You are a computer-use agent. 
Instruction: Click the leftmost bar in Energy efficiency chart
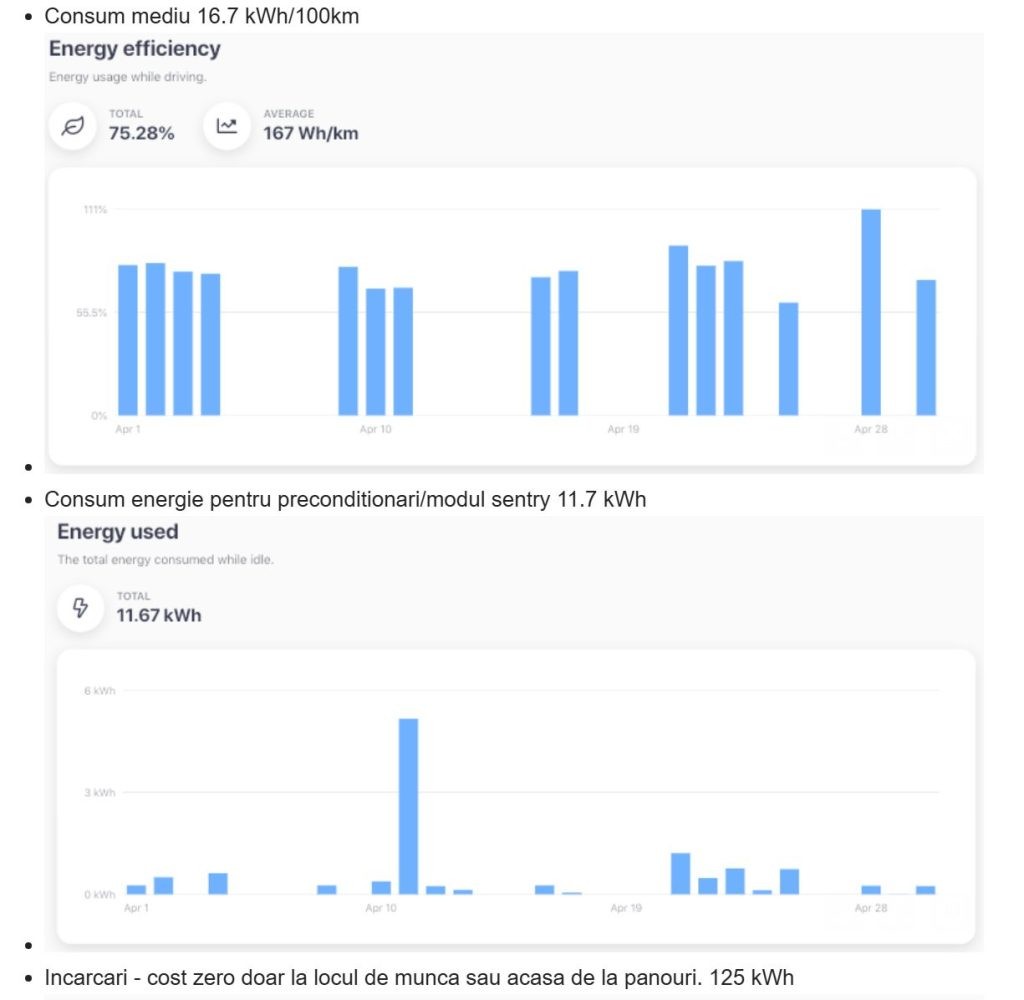click(x=128, y=340)
